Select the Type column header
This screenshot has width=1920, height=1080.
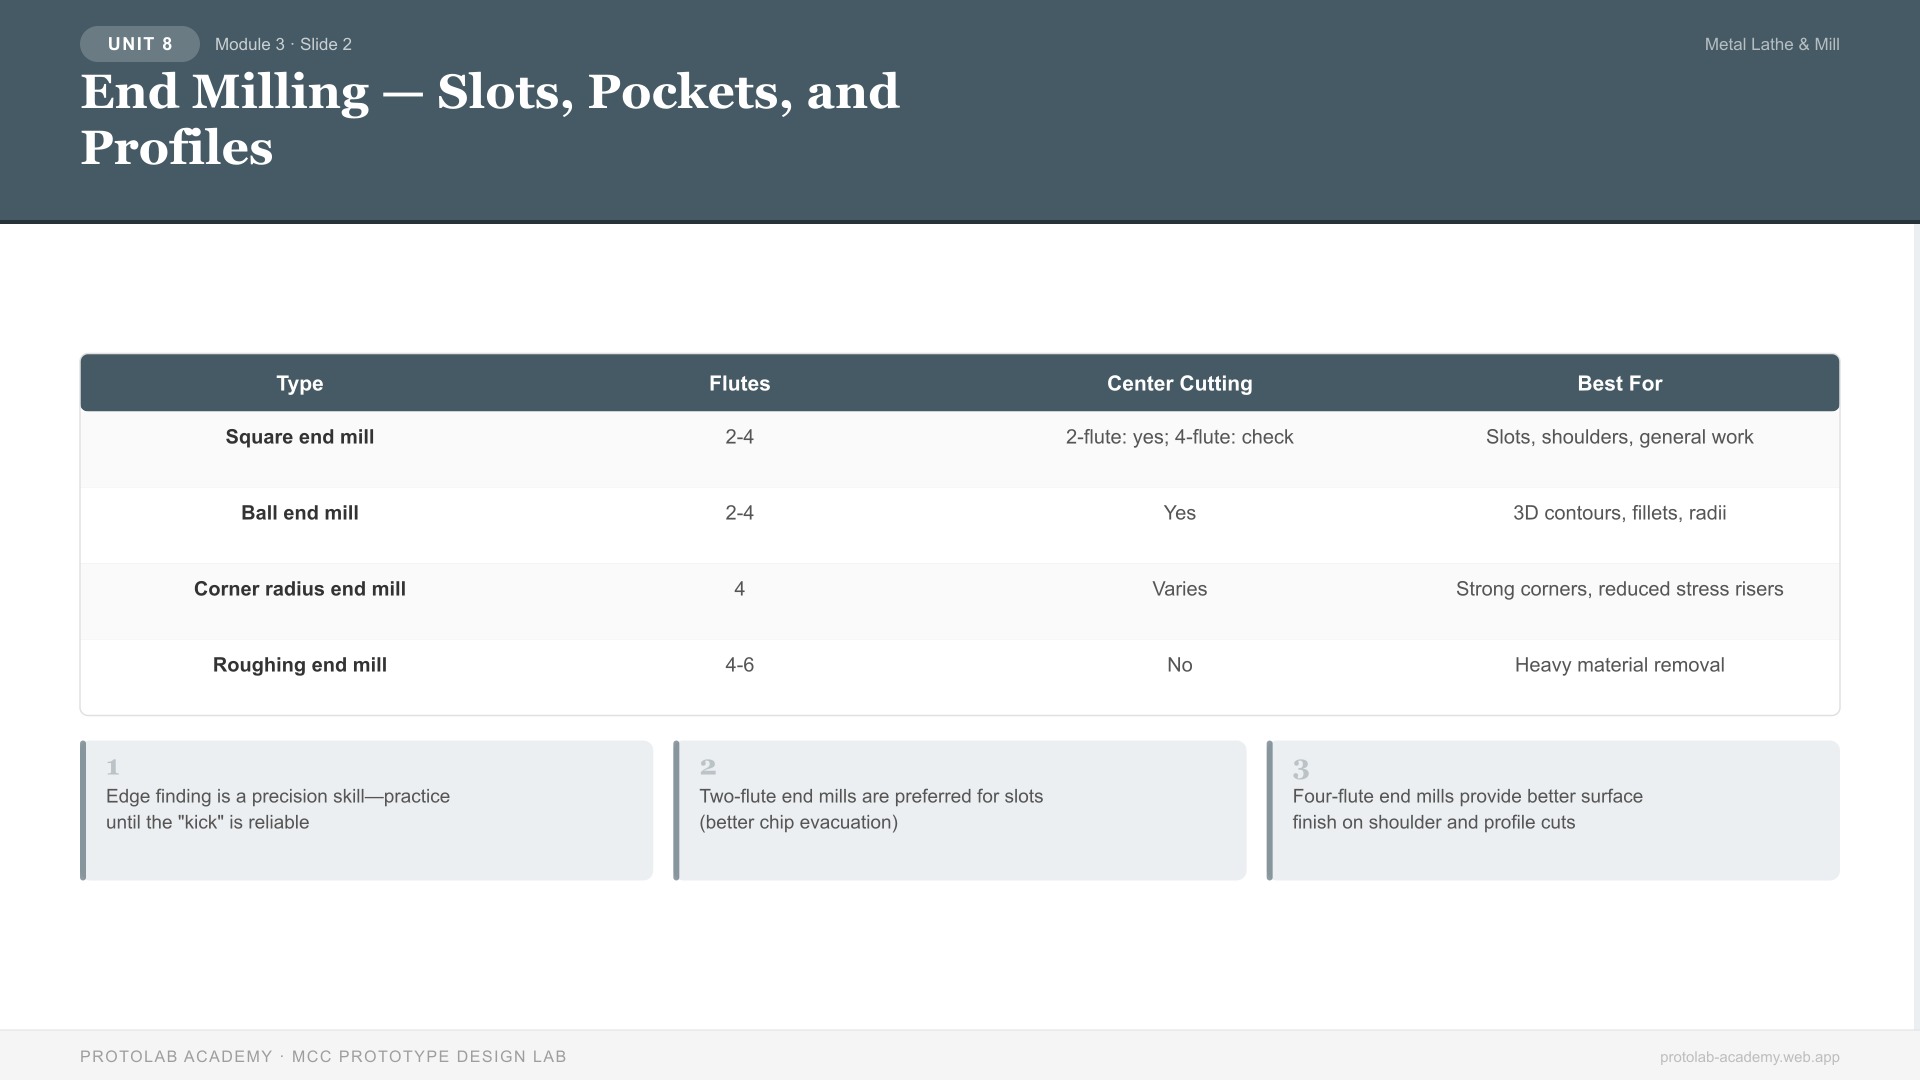(299, 383)
